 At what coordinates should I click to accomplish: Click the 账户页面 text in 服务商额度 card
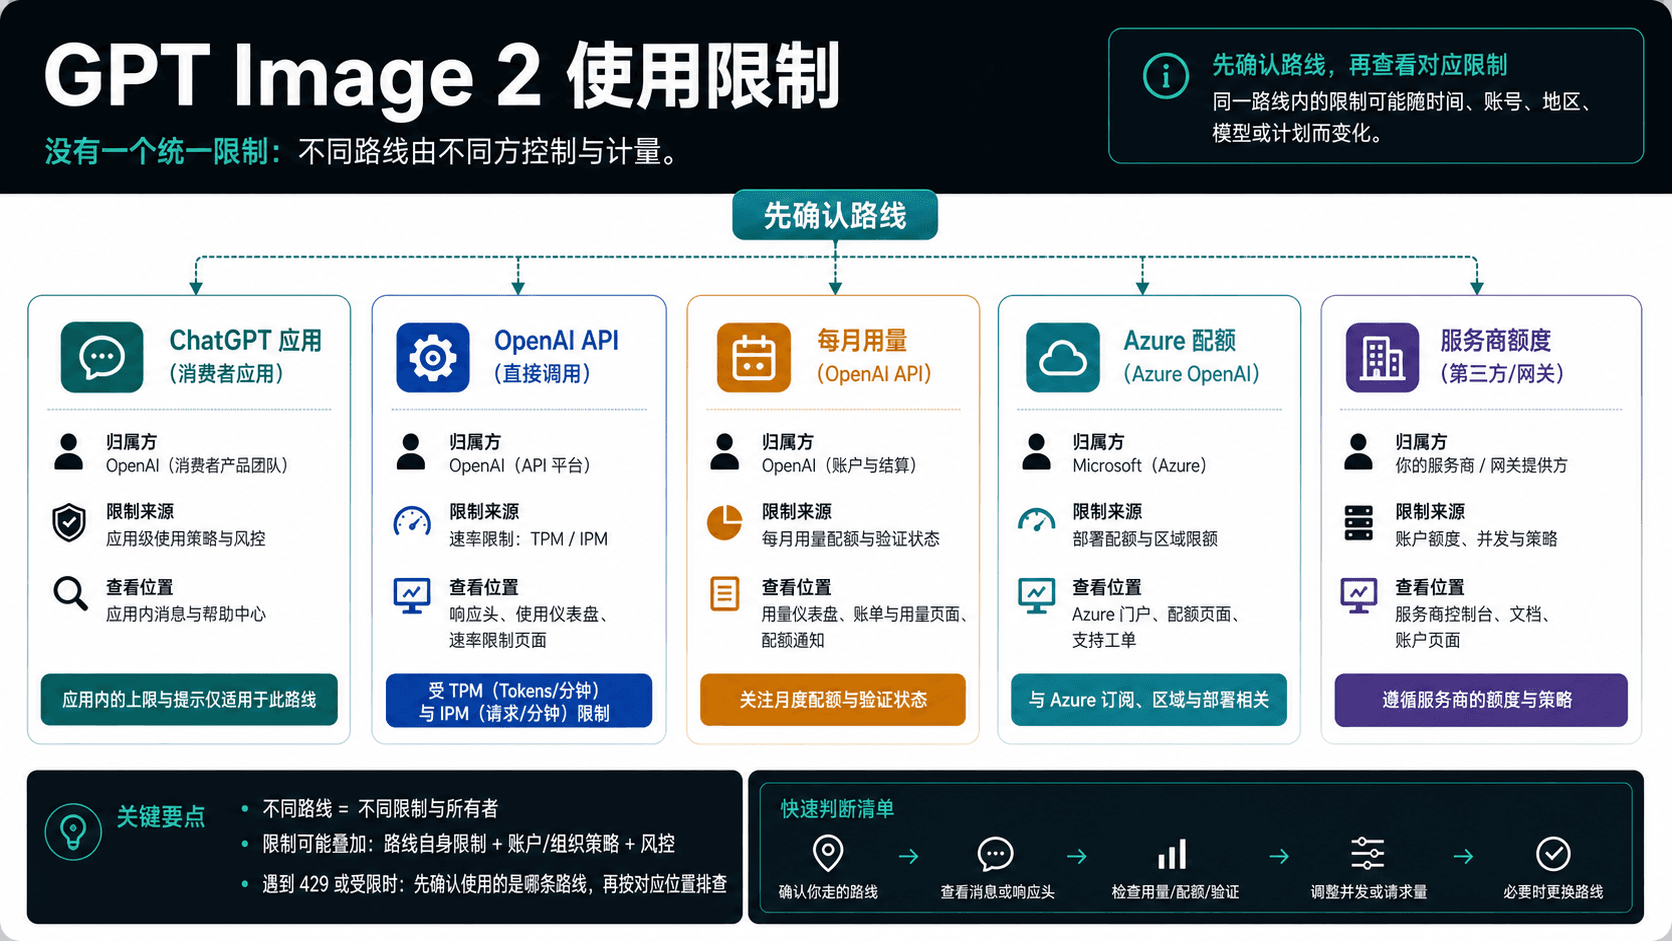point(1428,640)
